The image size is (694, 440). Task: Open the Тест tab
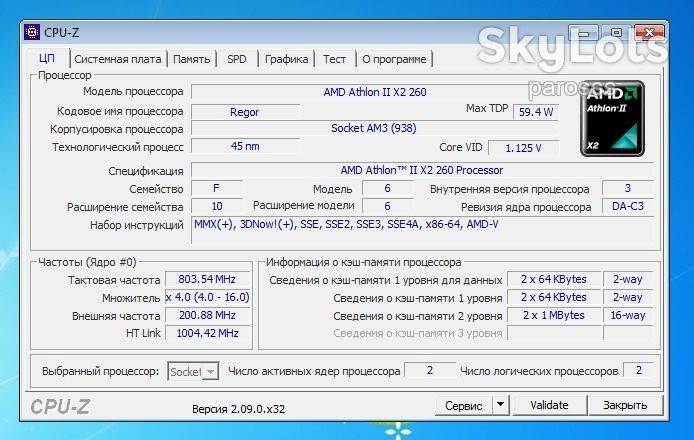coord(334,59)
